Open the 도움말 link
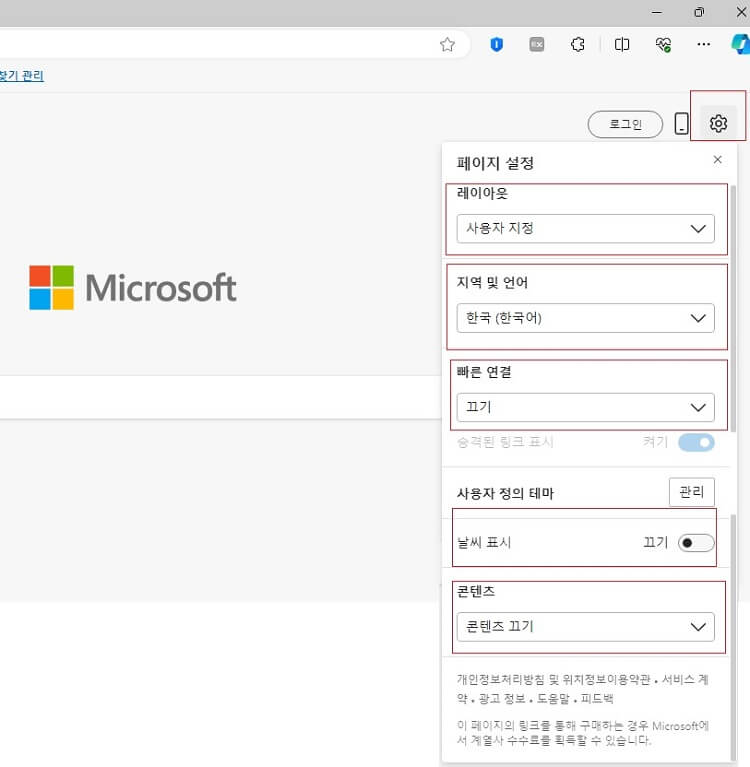The height and width of the screenshot is (767, 750). point(553,699)
